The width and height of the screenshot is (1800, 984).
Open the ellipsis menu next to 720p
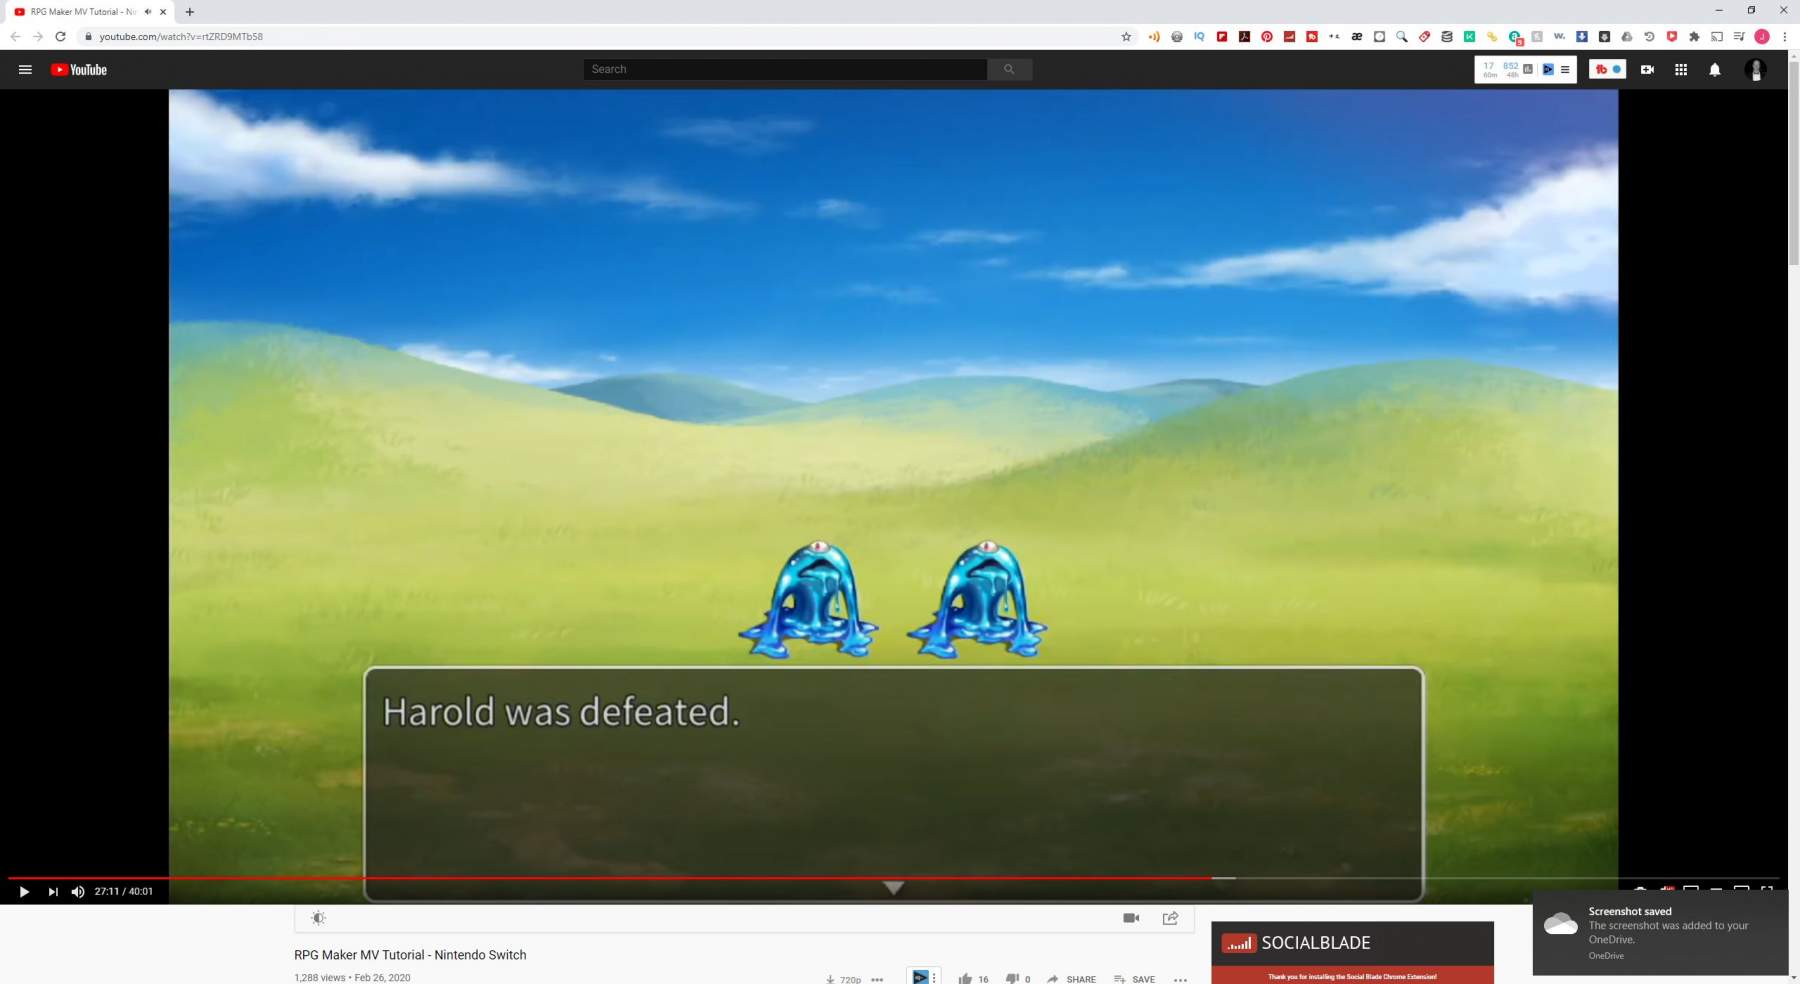pos(877,979)
